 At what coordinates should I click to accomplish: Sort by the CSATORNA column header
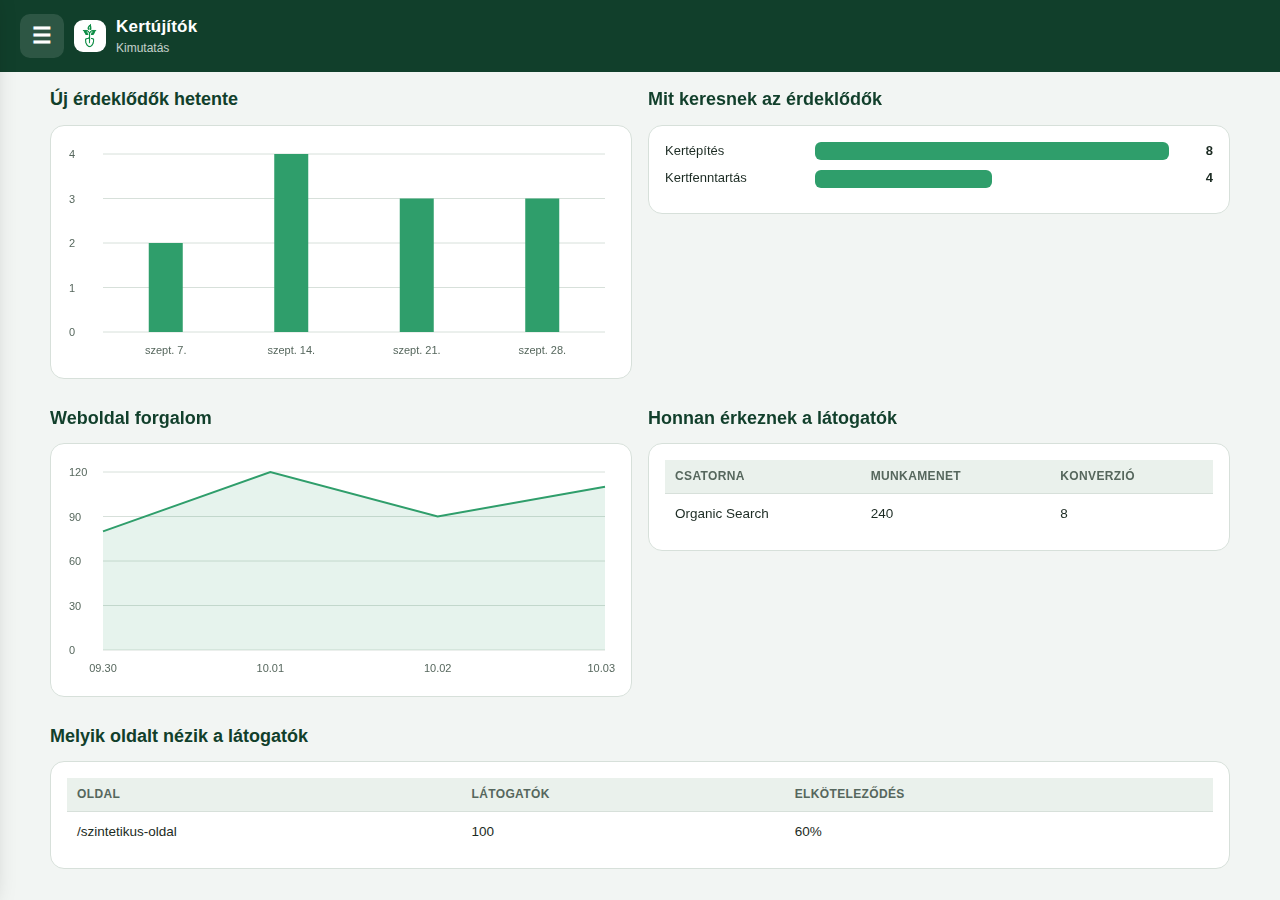coord(710,476)
